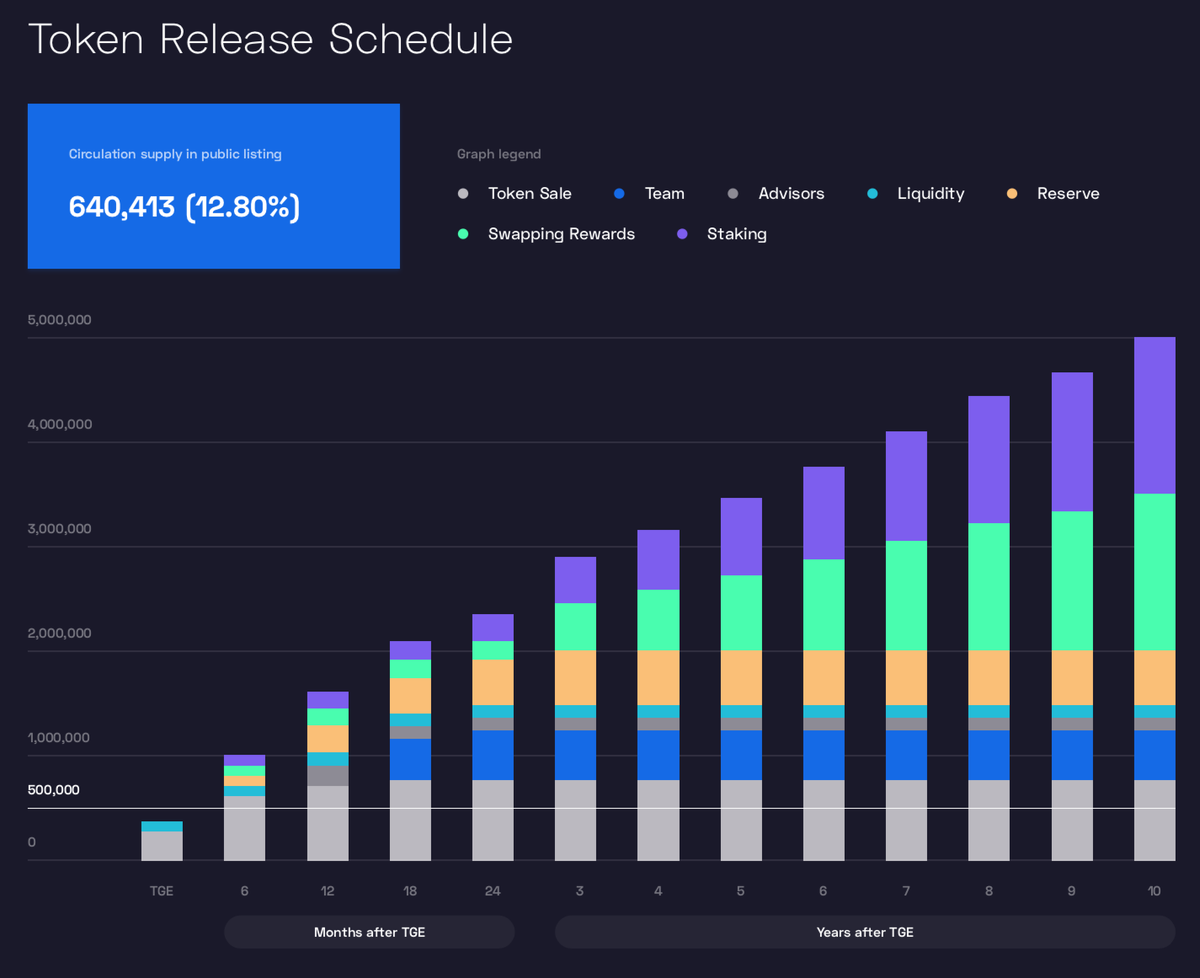Image resolution: width=1200 pixels, height=978 pixels.
Task: Click the blue Team legend dot
Action: (x=620, y=194)
